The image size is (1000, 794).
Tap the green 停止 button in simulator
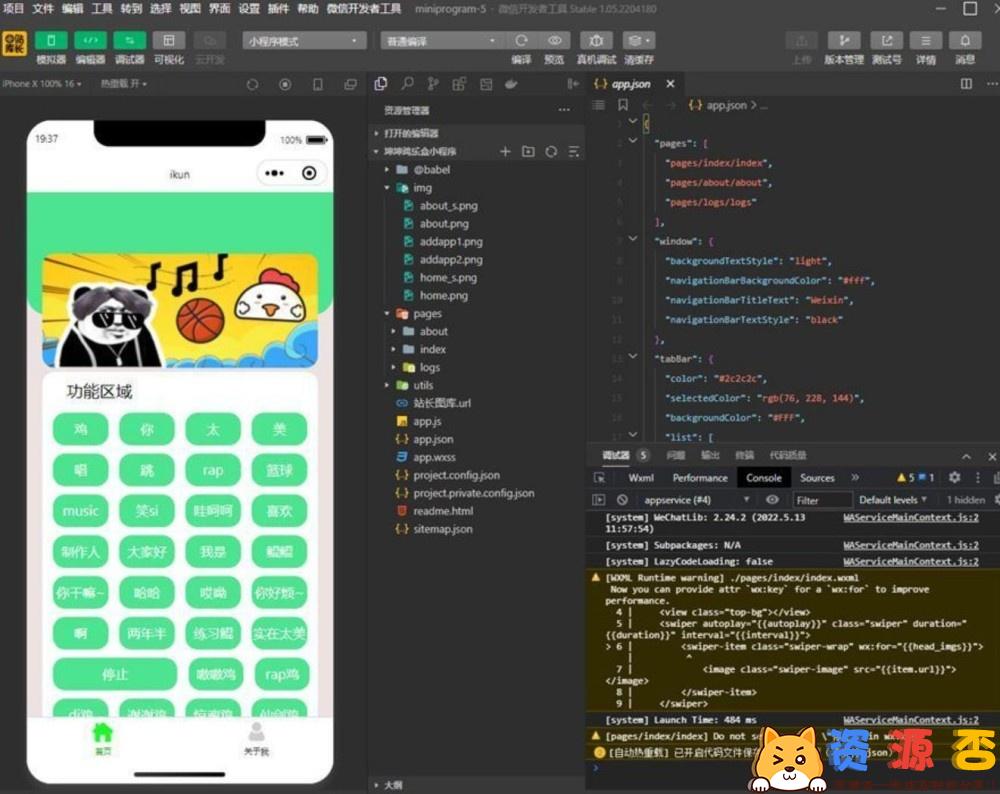point(115,674)
